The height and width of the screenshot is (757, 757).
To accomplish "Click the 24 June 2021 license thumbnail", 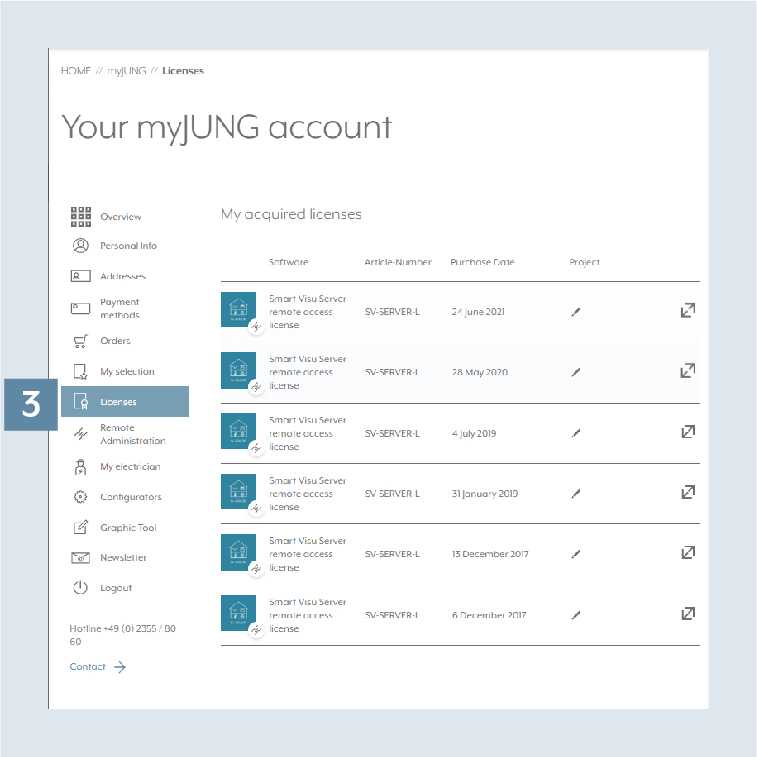I will 238,309.
